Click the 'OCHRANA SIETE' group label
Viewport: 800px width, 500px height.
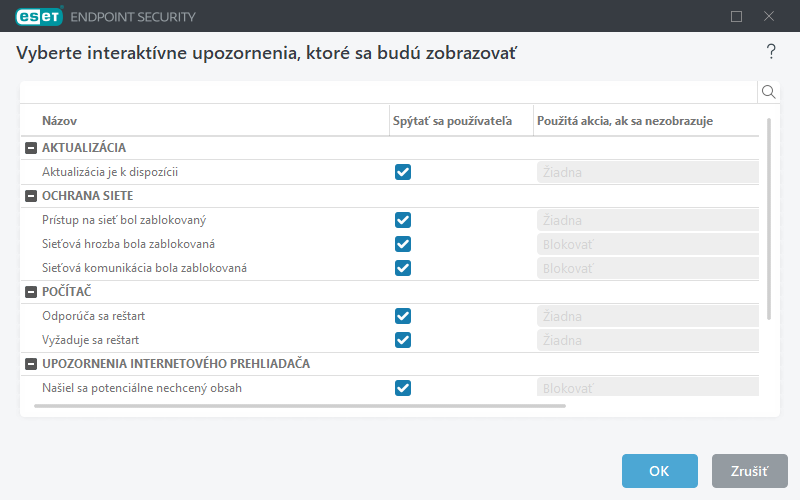coord(87,196)
